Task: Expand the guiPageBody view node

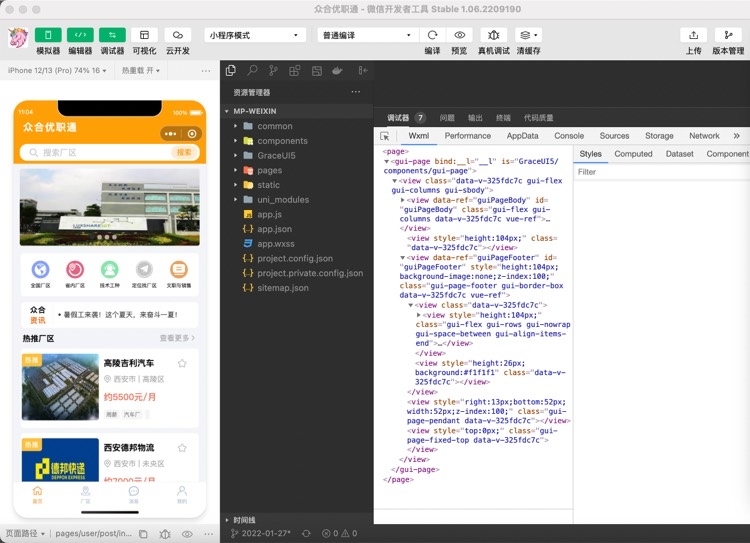Action: (402, 200)
